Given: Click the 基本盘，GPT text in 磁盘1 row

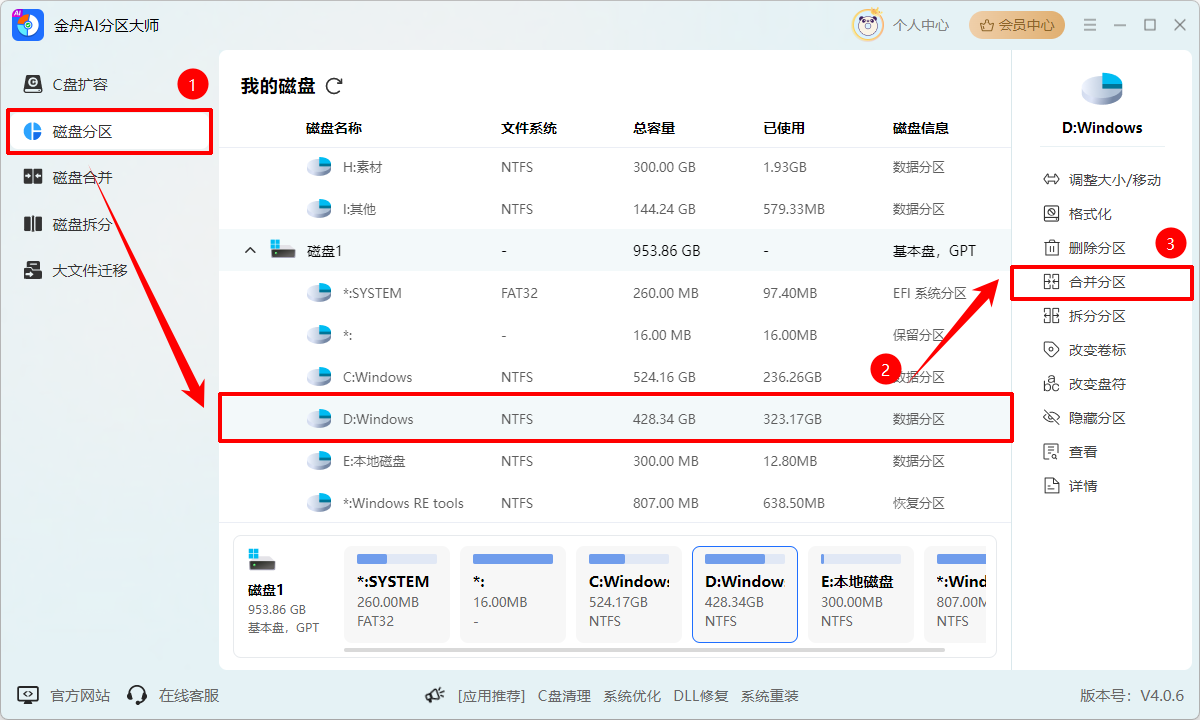Looking at the screenshot, I should 934,251.
